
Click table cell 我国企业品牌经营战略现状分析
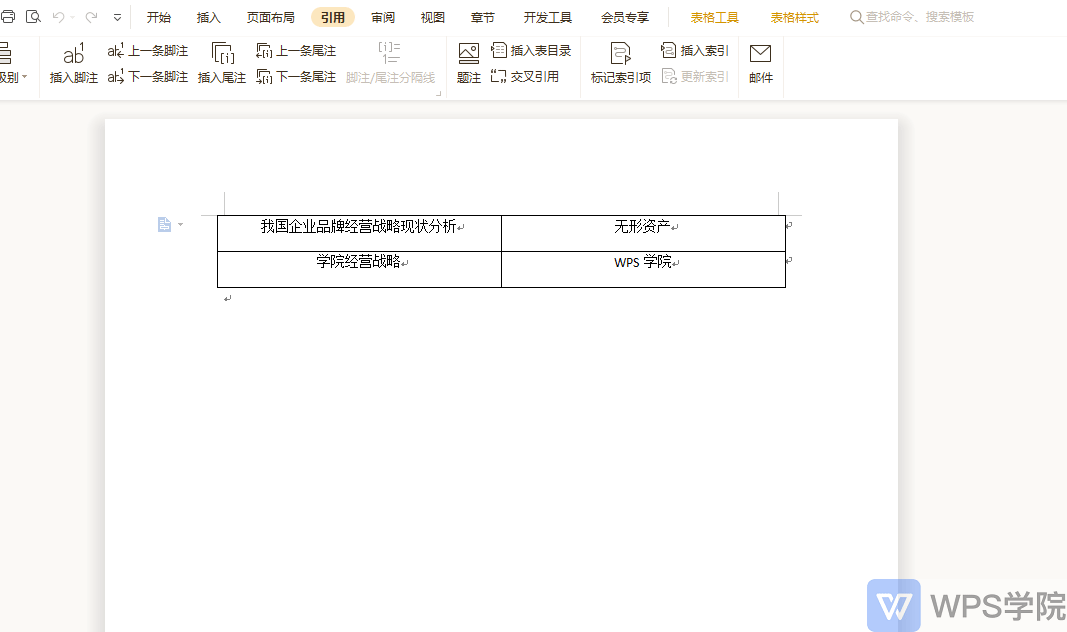[x=359, y=233]
